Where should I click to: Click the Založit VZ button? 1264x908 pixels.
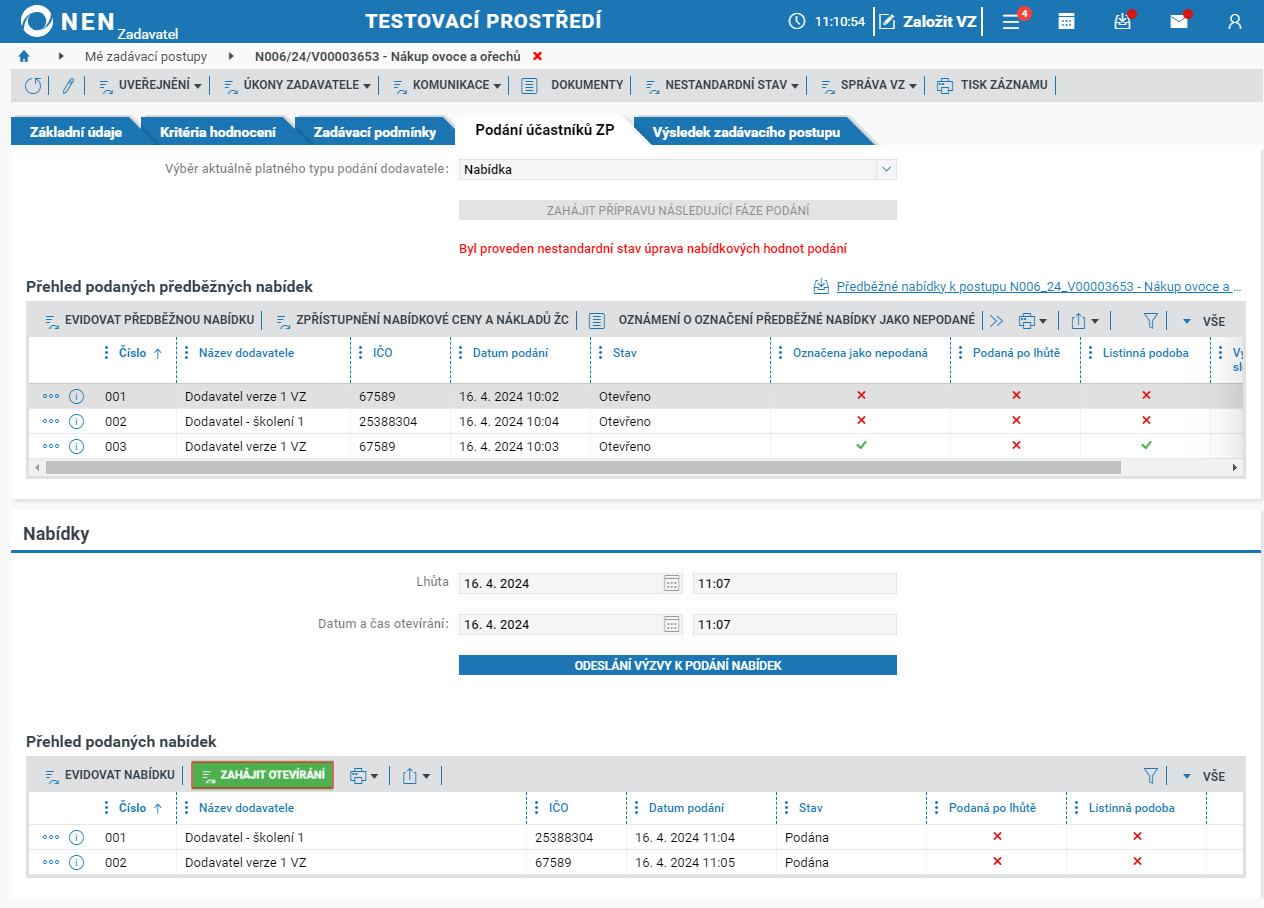click(x=928, y=21)
